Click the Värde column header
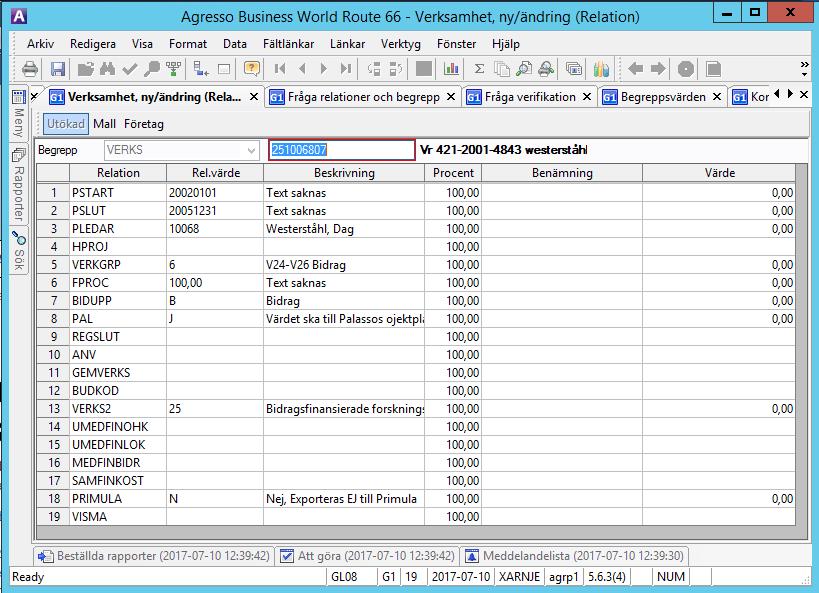Screen dimensions: 819x593 pos(719,173)
